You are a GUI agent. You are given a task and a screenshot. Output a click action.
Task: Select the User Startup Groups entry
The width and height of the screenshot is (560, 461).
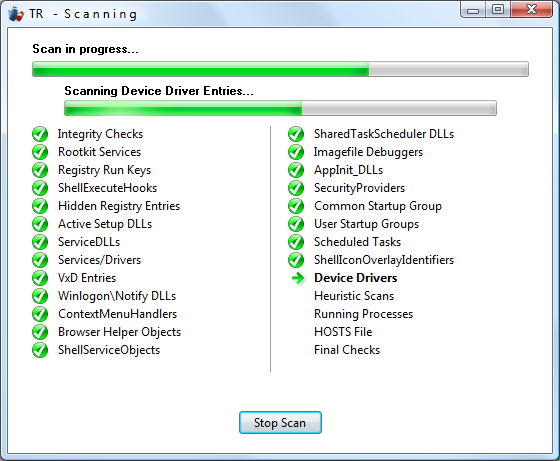(366, 224)
